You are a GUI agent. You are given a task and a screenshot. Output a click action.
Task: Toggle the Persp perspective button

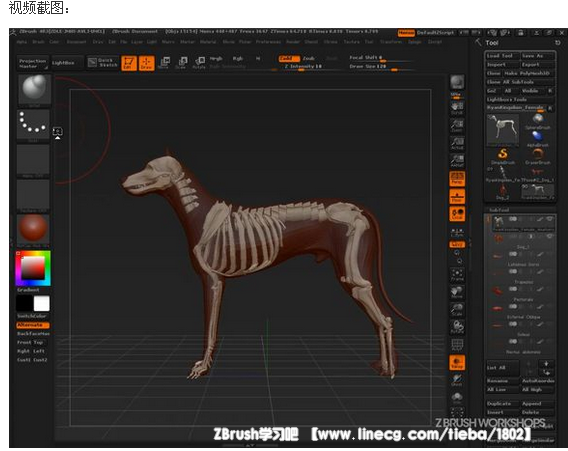point(457,179)
